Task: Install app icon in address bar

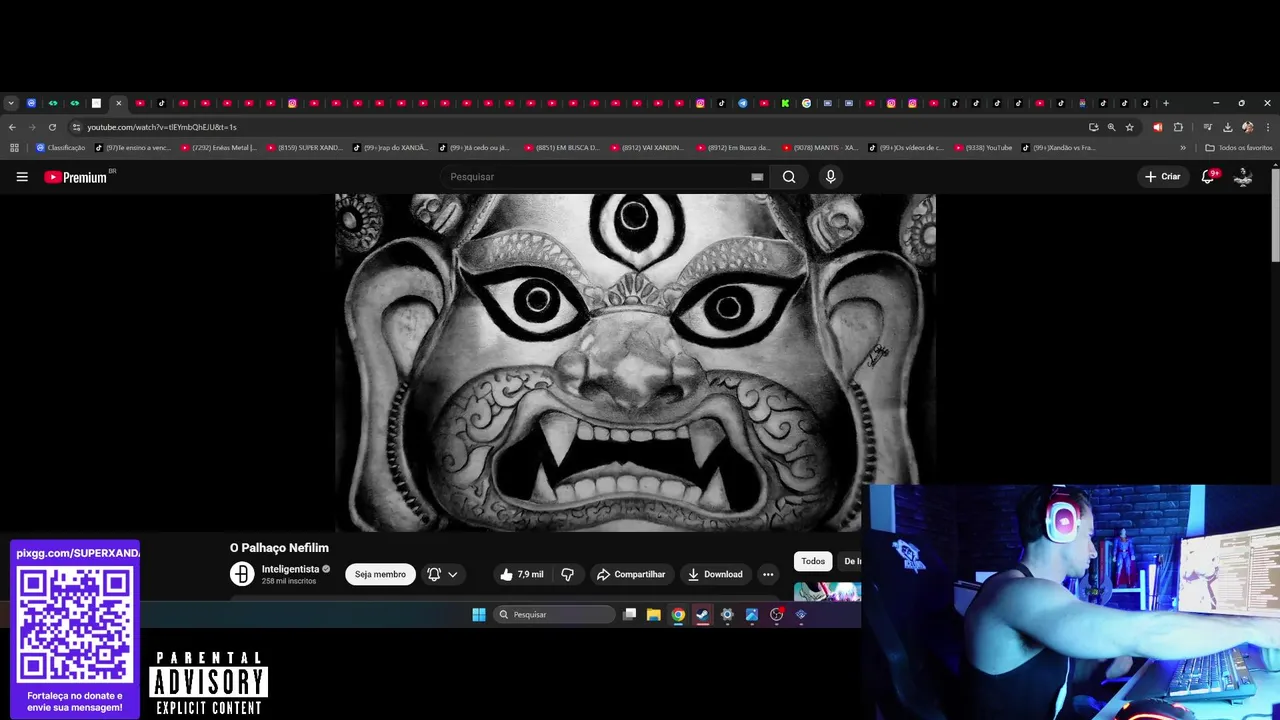Action: 1093,127
